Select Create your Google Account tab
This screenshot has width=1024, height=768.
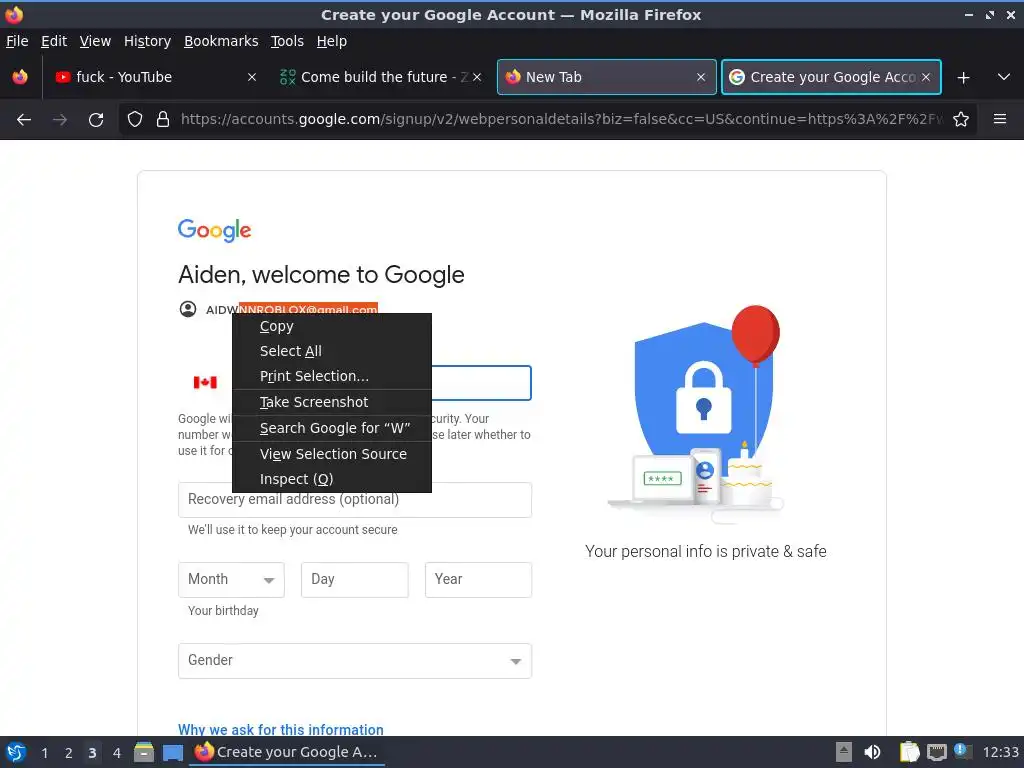[x=831, y=77]
